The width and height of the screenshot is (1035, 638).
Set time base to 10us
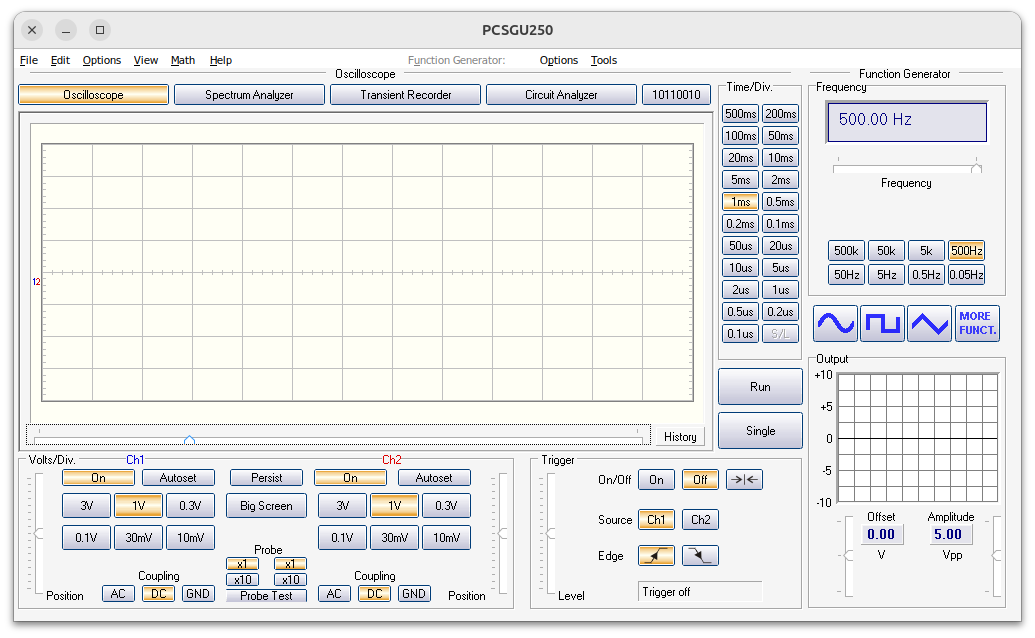pos(741,268)
